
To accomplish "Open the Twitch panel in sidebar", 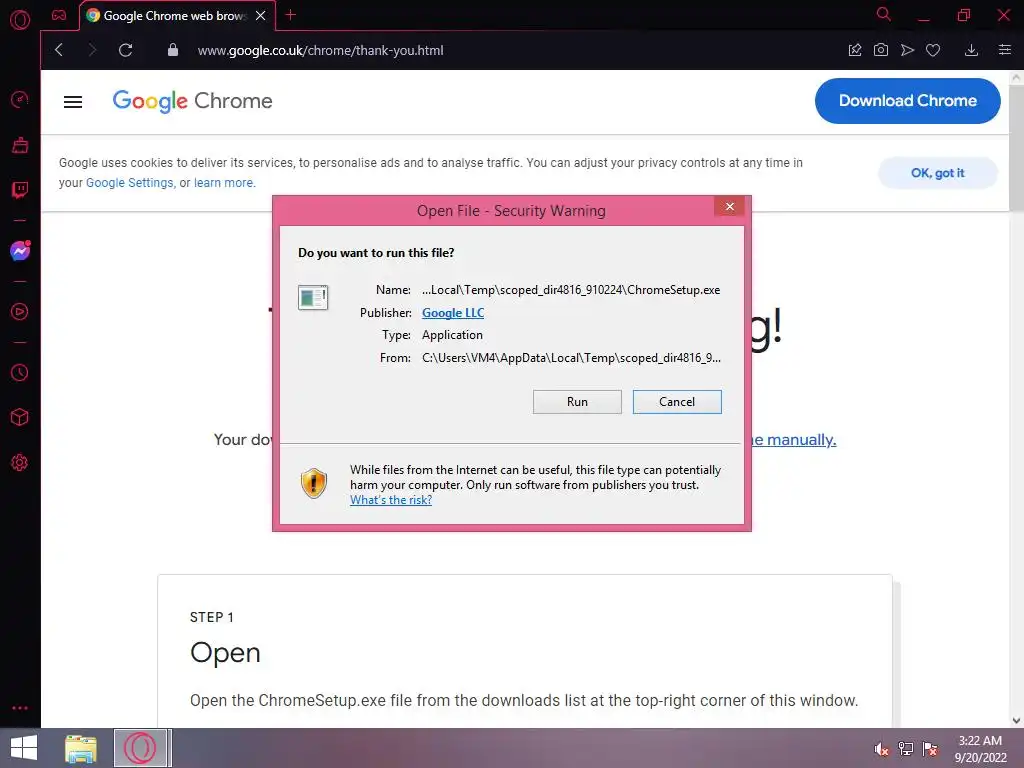I will 20,190.
